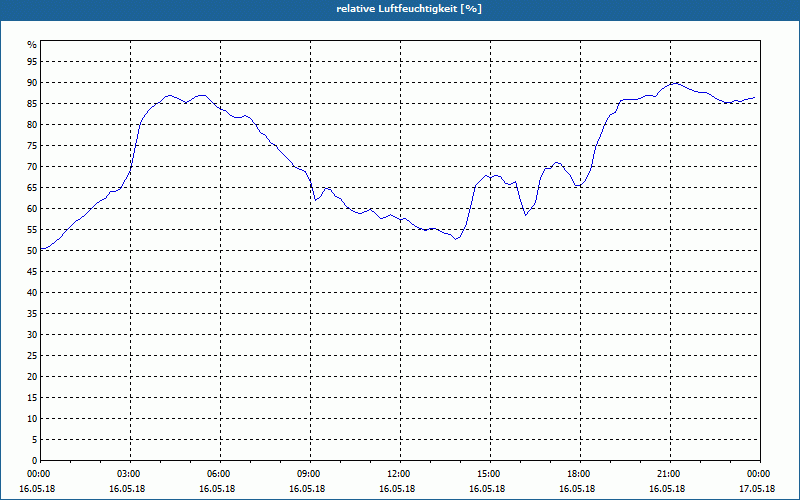Image resolution: width=800 pixels, height=500 pixels.
Task: Click the 45 value on the y-axis
Action: pos(32,271)
